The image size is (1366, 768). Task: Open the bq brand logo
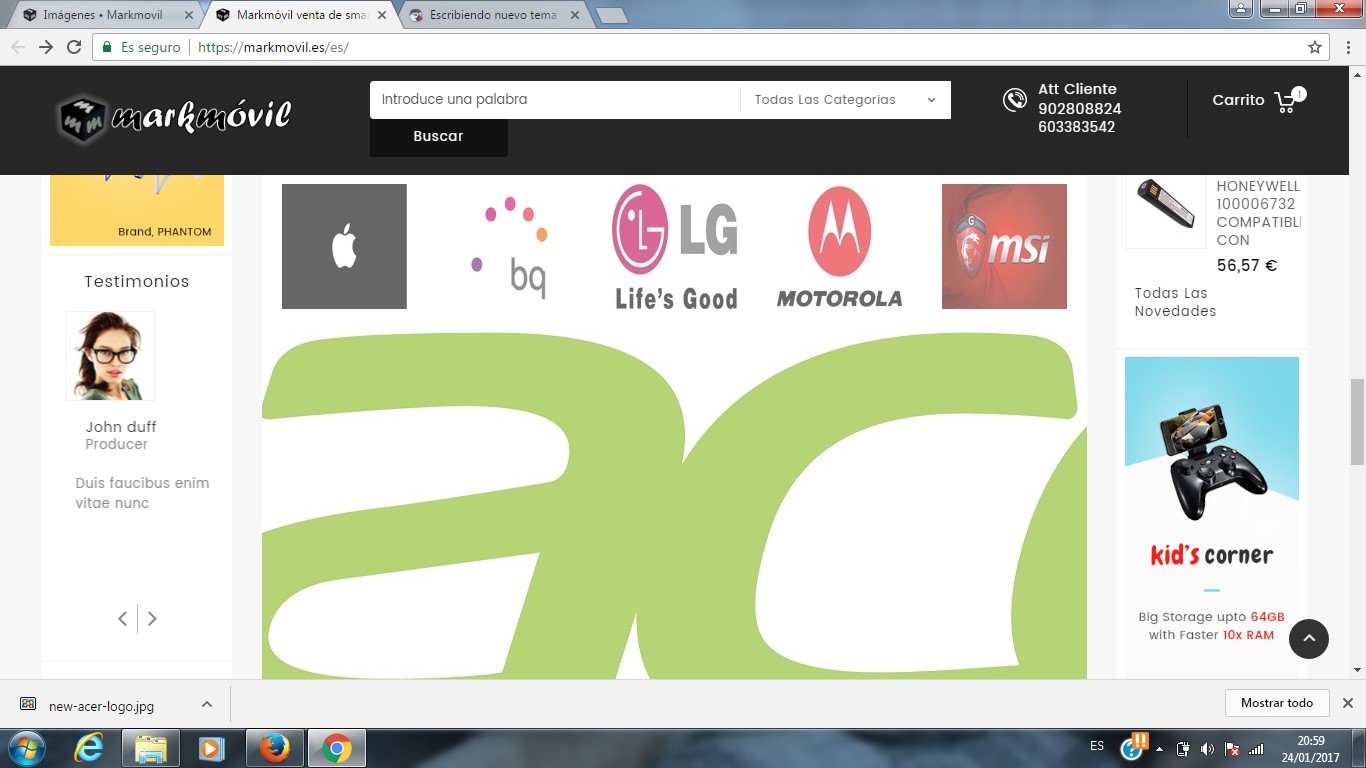(509, 246)
